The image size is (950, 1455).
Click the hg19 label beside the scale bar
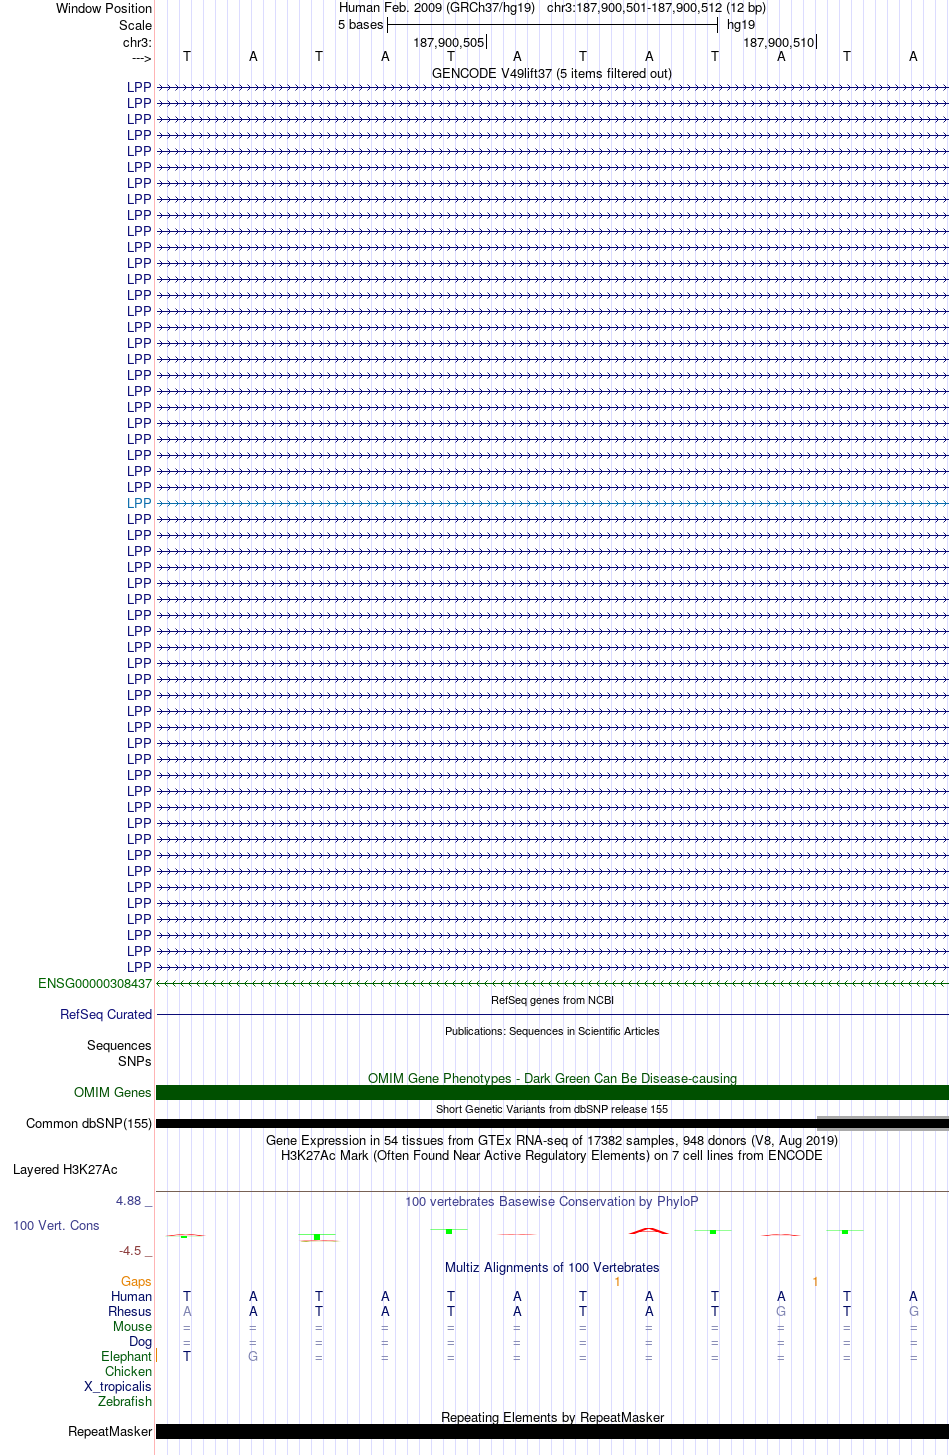click(741, 25)
